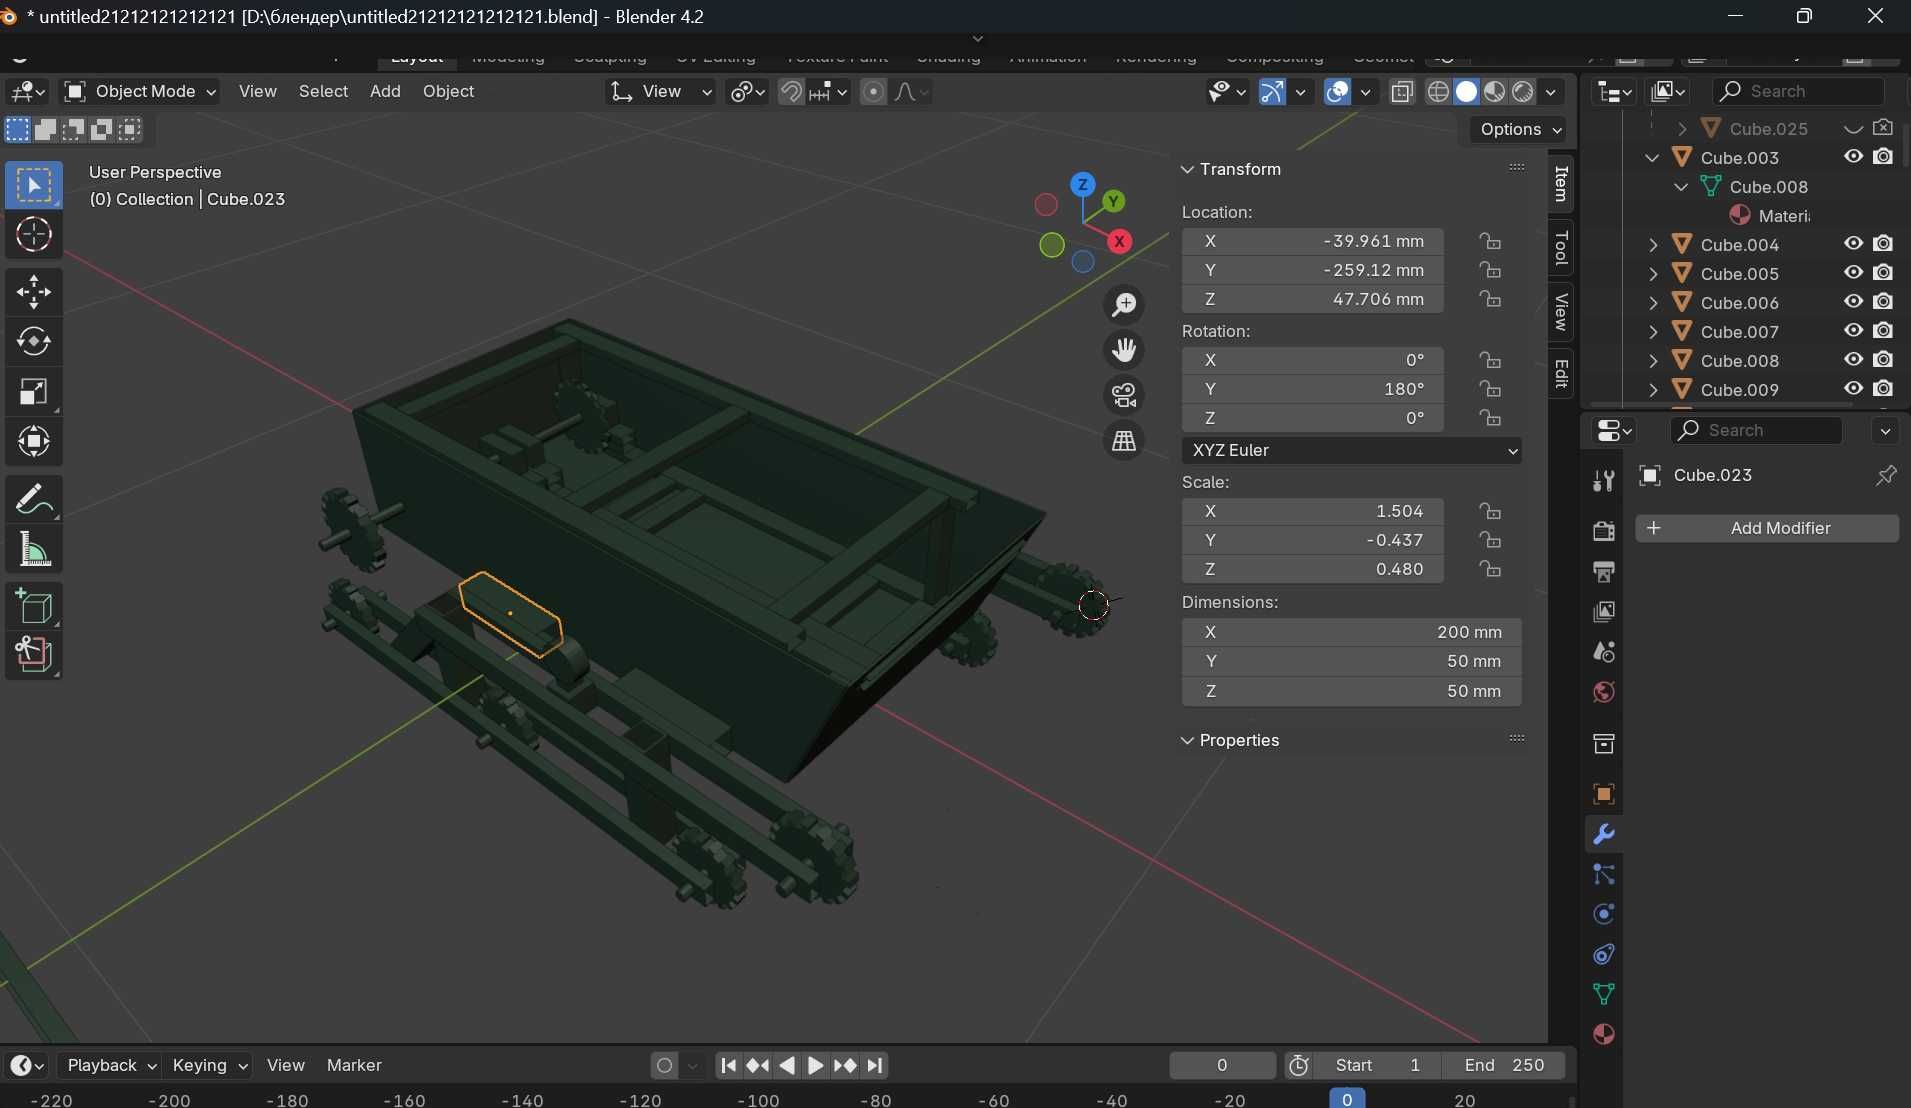Open View Layer properties tab
Viewport: 1911px width, 1108px height.
[1604, 611]
